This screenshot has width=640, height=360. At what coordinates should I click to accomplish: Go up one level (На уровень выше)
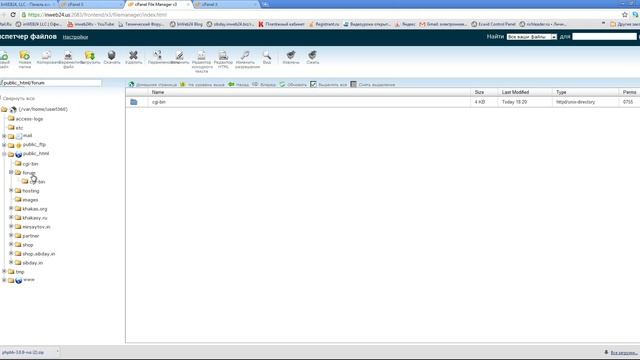[202, 84]
